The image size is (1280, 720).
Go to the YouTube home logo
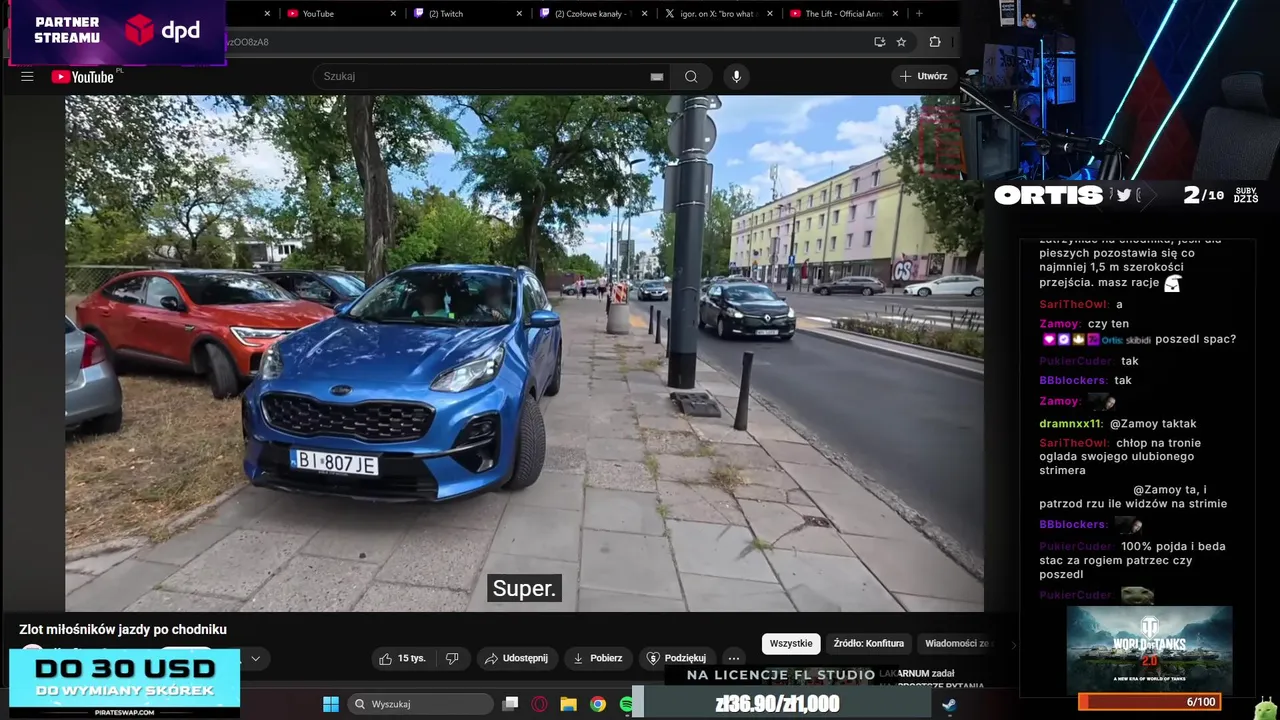[82, 77]
